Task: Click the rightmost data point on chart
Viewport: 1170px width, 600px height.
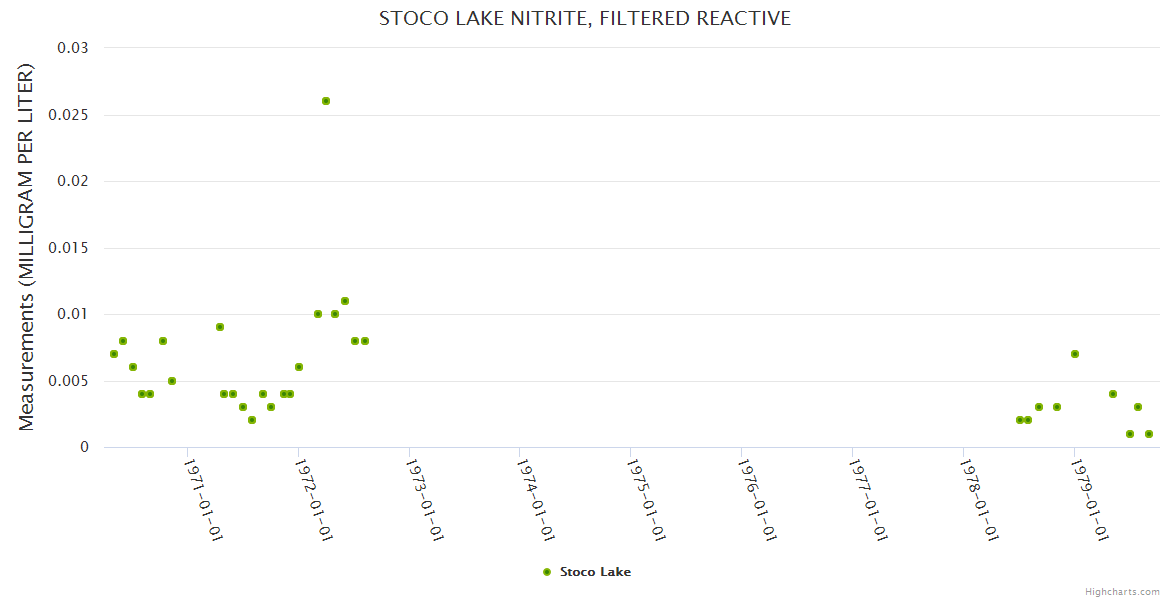Action: pos(1149,434)
